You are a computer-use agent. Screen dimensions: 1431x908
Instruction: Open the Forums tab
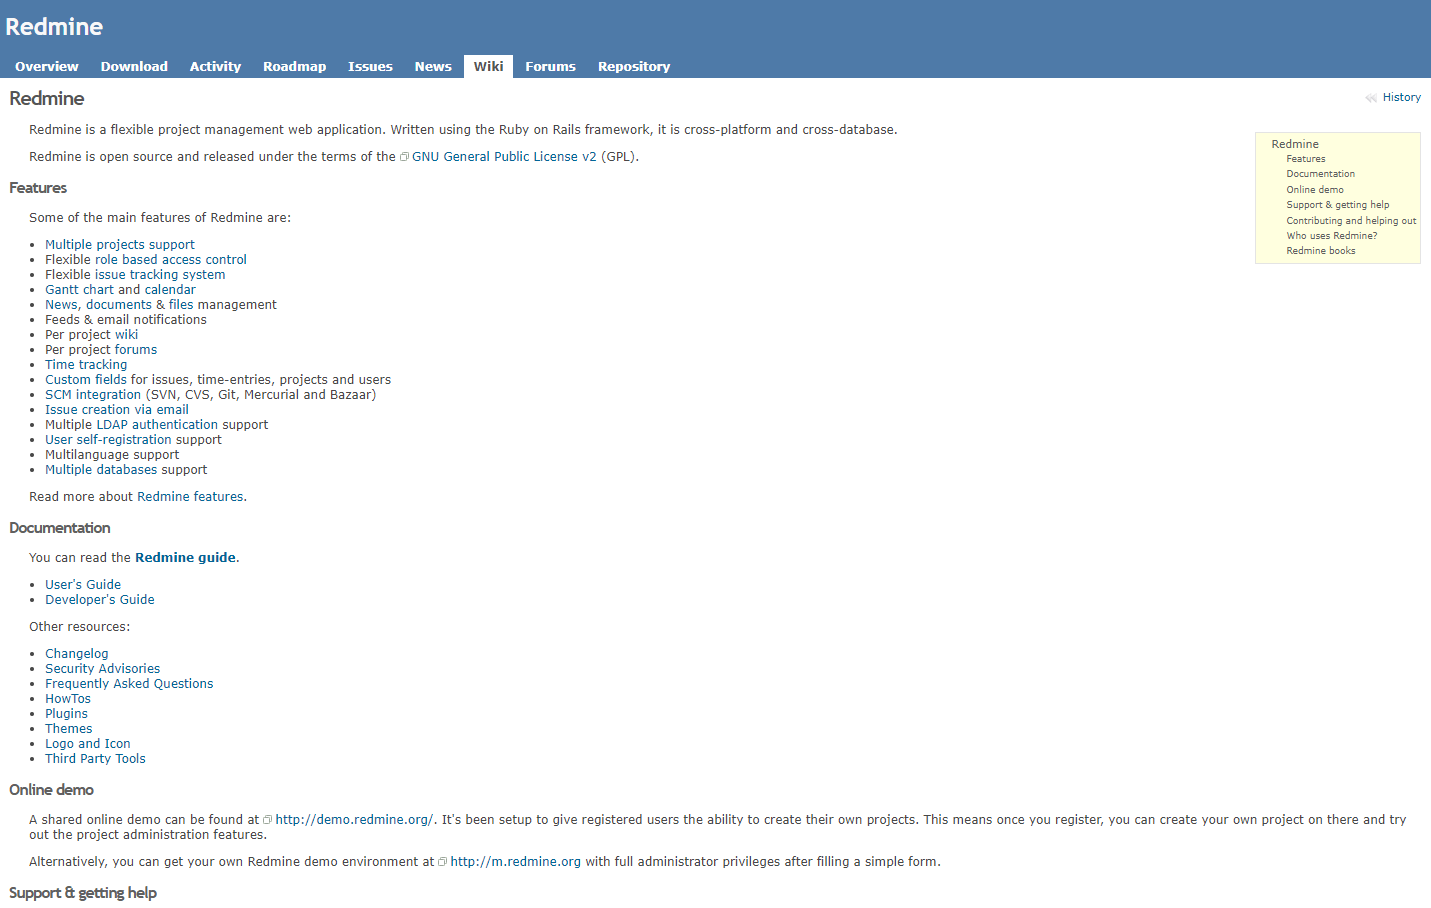[550, 67]
